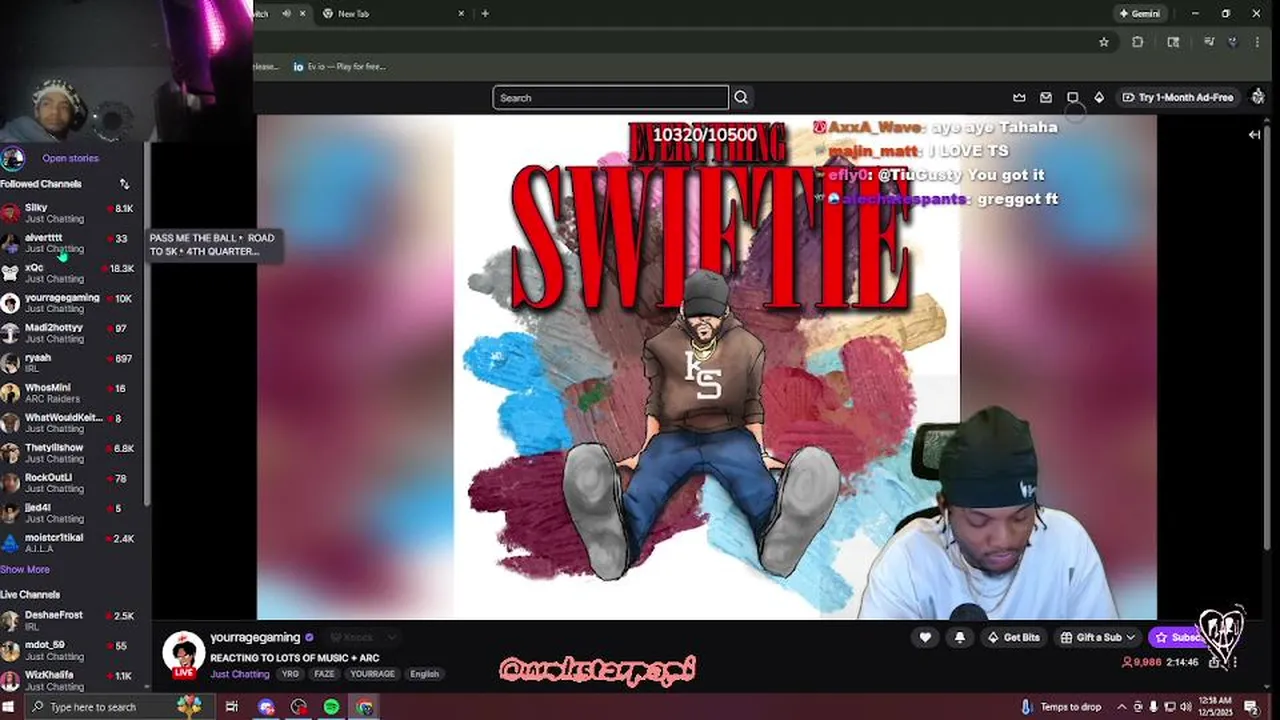Open Spotify from the taskbar
Viewport: 1280px width, 720px height.
coord(331,707)
